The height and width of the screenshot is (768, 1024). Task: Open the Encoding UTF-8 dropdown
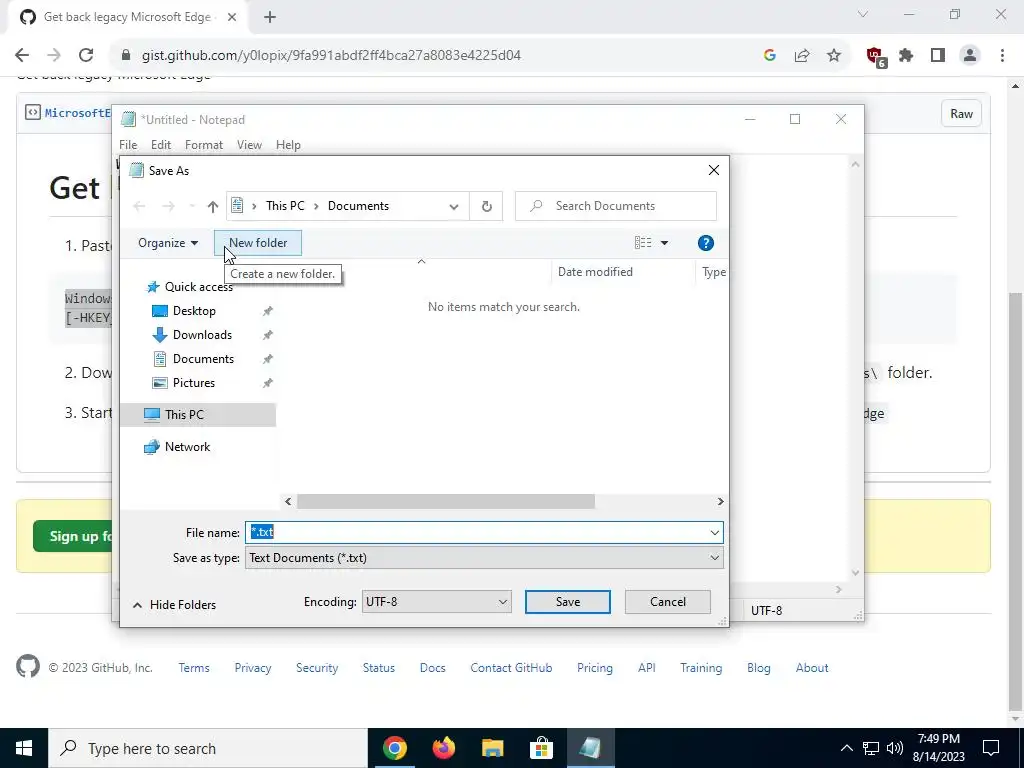coord(436,601)
